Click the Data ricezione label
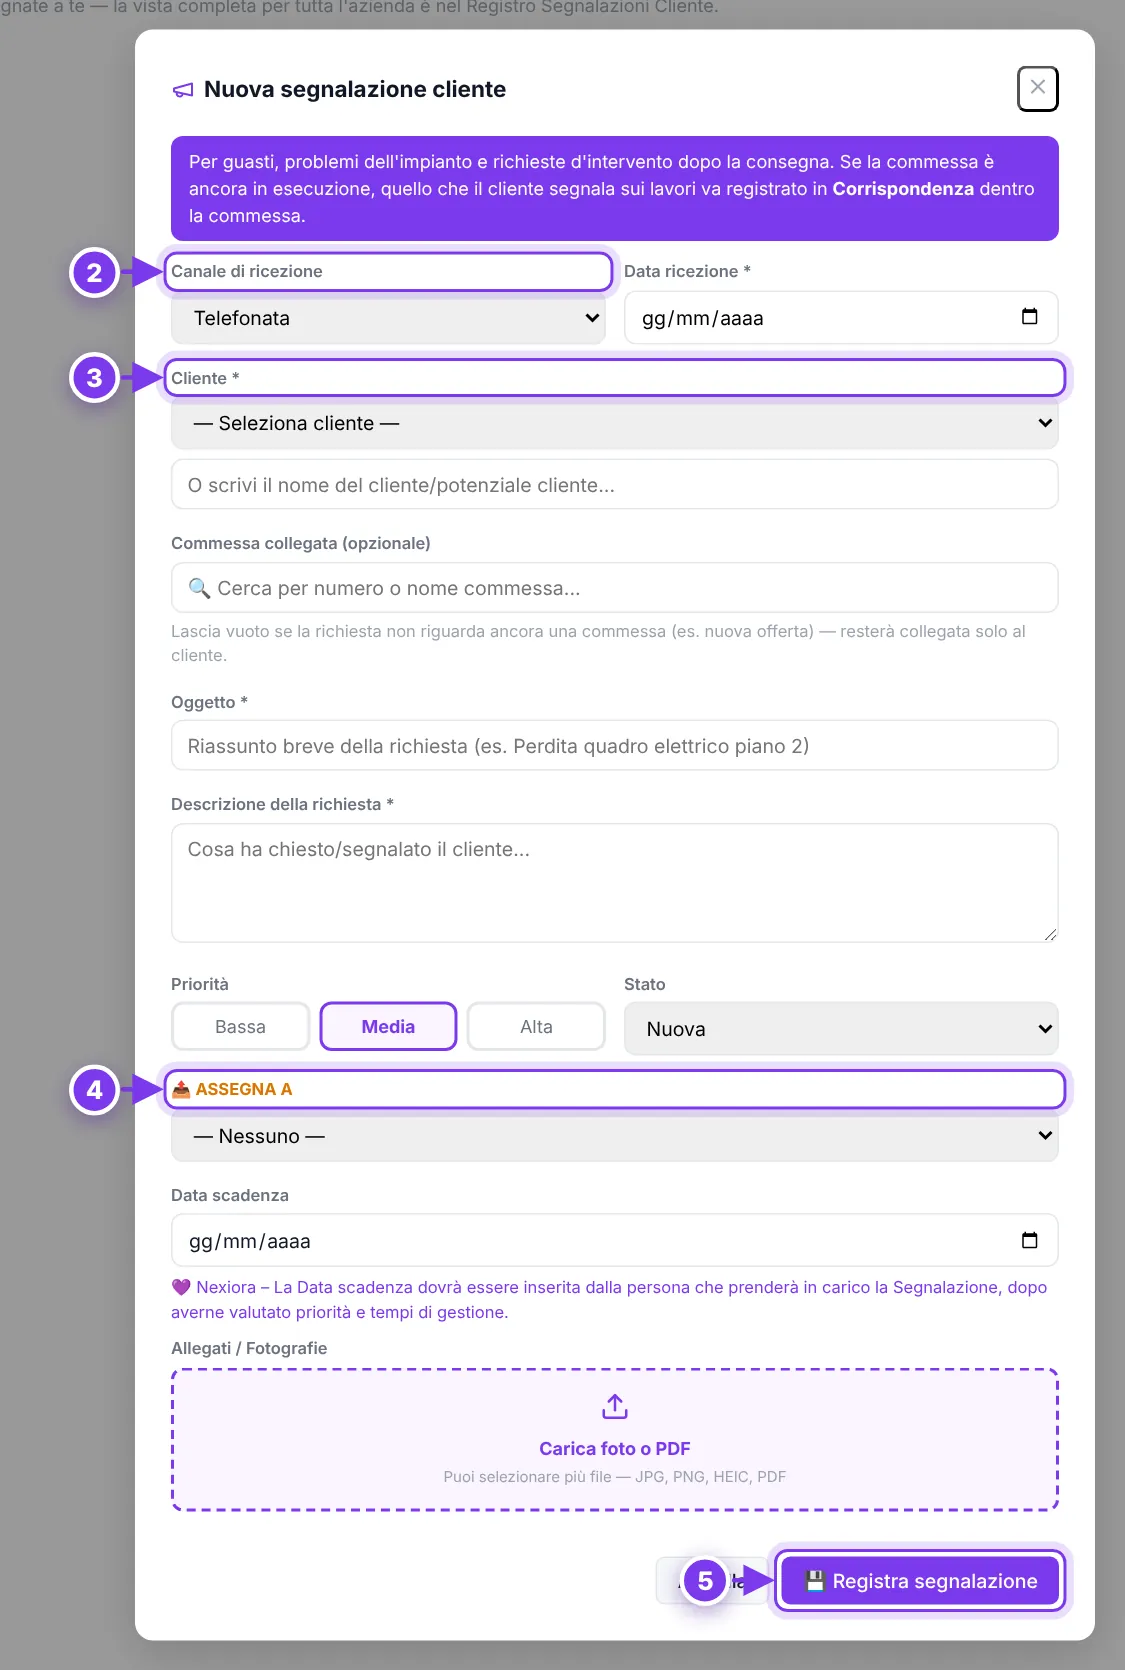This screenshot has height=1670, width=1125. tap(687, 271)
